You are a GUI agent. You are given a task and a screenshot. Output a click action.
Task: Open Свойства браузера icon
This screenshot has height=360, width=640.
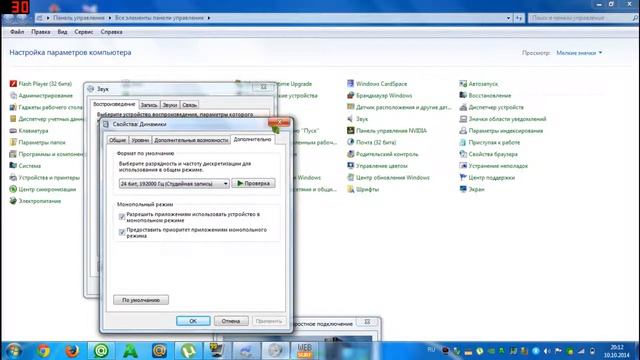(x=463, y=154)
